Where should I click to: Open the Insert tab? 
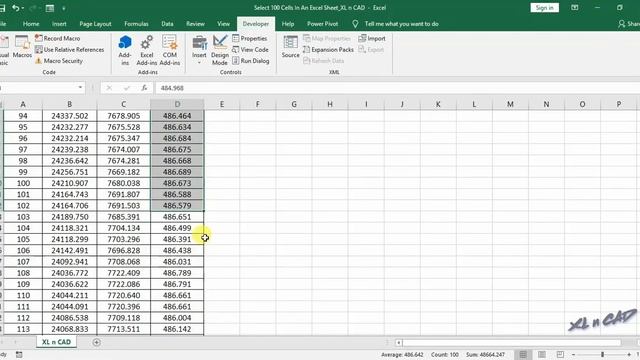59,24
